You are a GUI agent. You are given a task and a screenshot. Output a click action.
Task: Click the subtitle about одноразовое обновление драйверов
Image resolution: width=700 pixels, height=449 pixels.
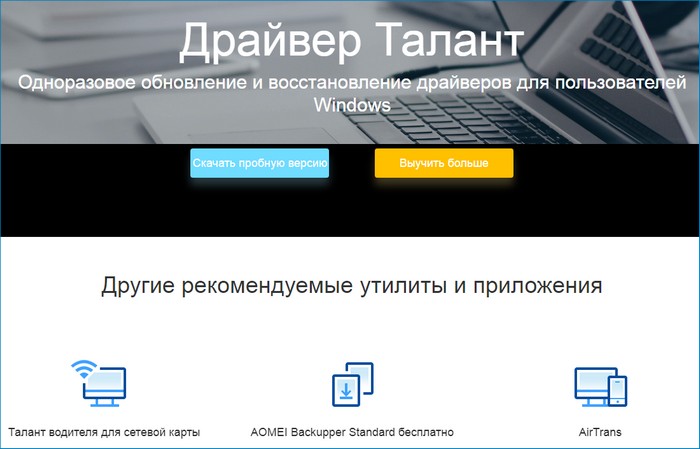coord(352,94)
